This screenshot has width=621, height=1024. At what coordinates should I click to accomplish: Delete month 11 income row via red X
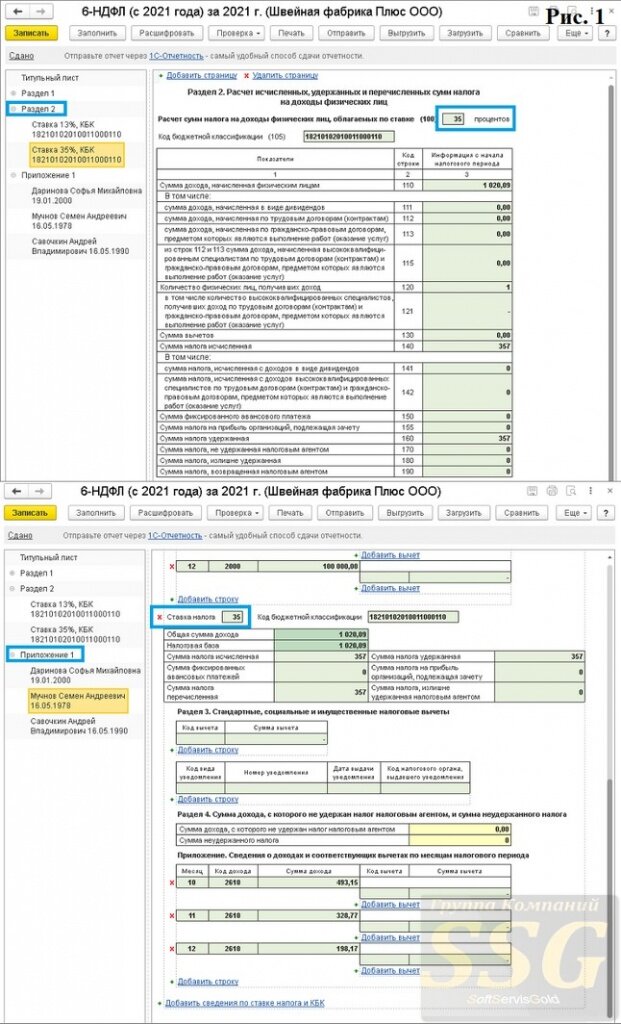[x=172, y=916]
